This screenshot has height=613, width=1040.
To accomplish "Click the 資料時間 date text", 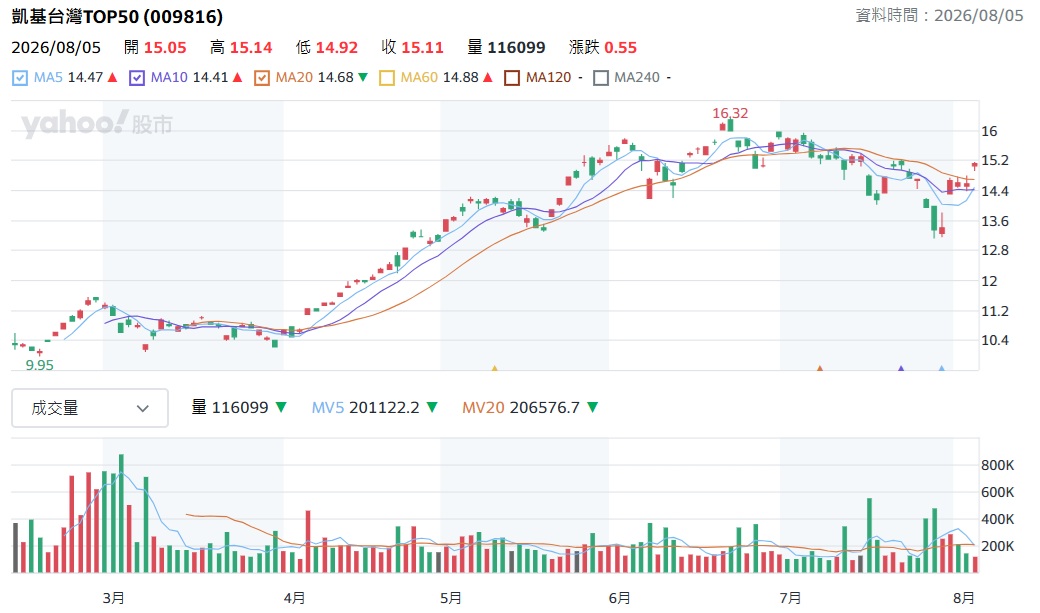I will tap(939, 15).
